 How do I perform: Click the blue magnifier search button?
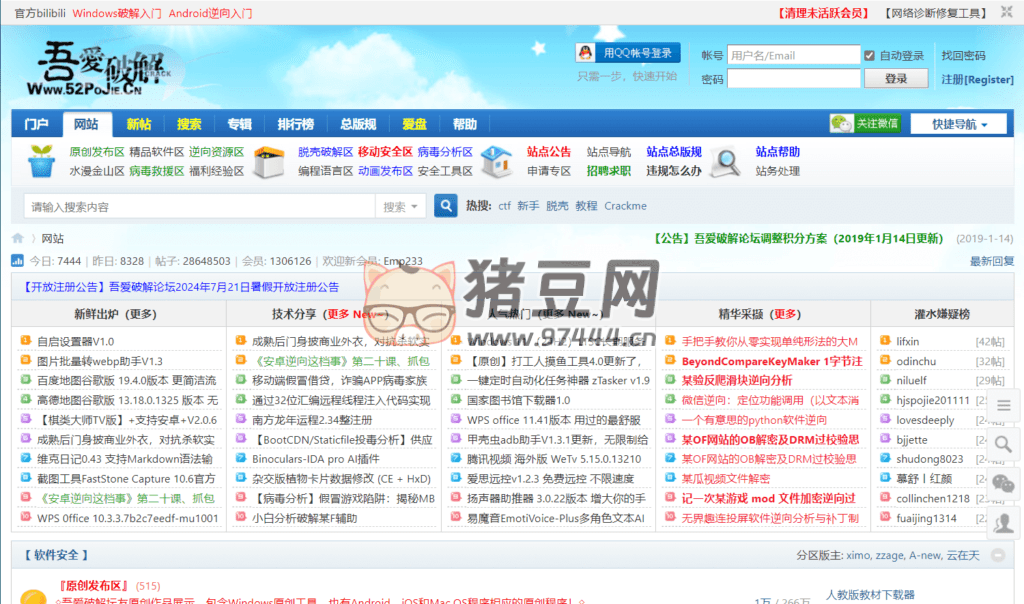(x=445, y=206)
